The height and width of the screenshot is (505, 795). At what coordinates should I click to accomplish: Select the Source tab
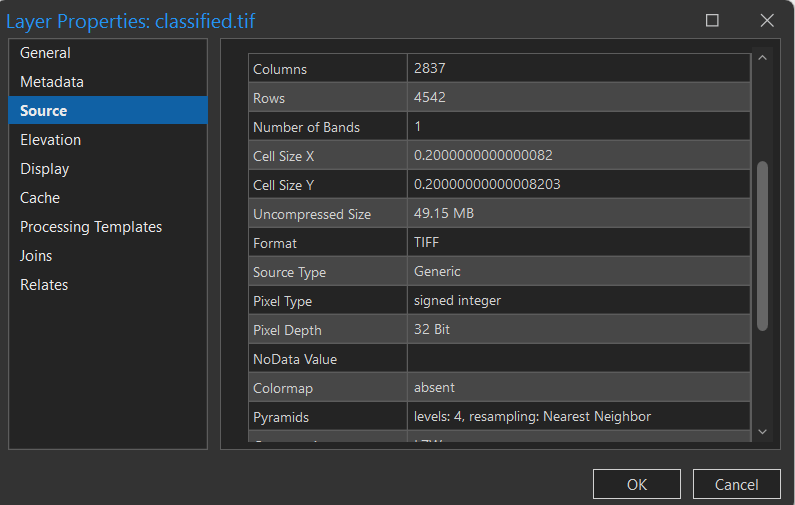click(44, 111)
